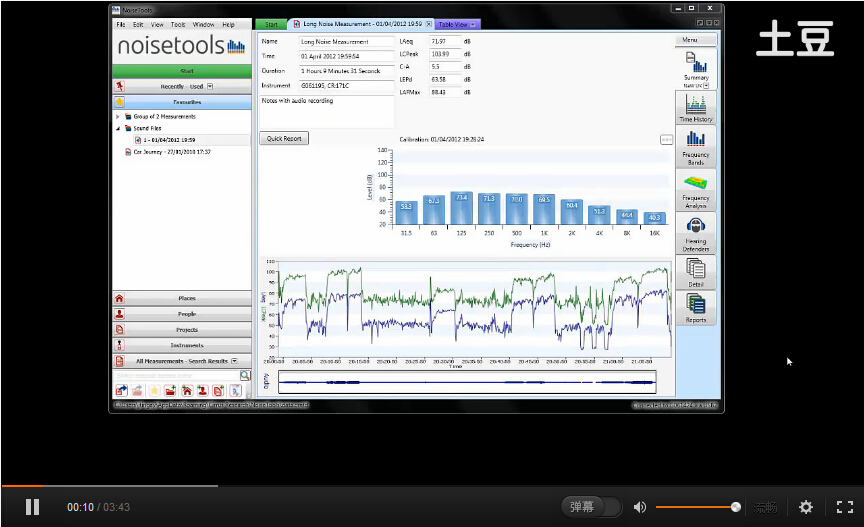
Task: Click the add project toolbar icon
Action: (219, 391)
